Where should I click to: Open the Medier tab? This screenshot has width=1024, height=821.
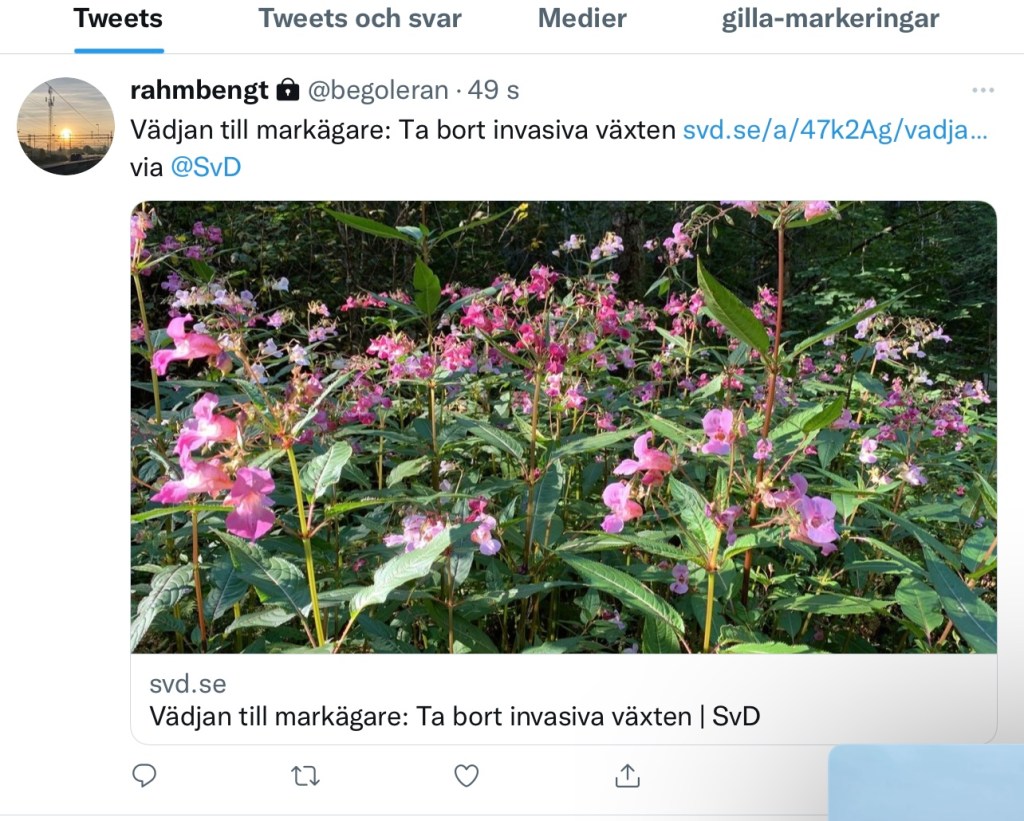582,19
